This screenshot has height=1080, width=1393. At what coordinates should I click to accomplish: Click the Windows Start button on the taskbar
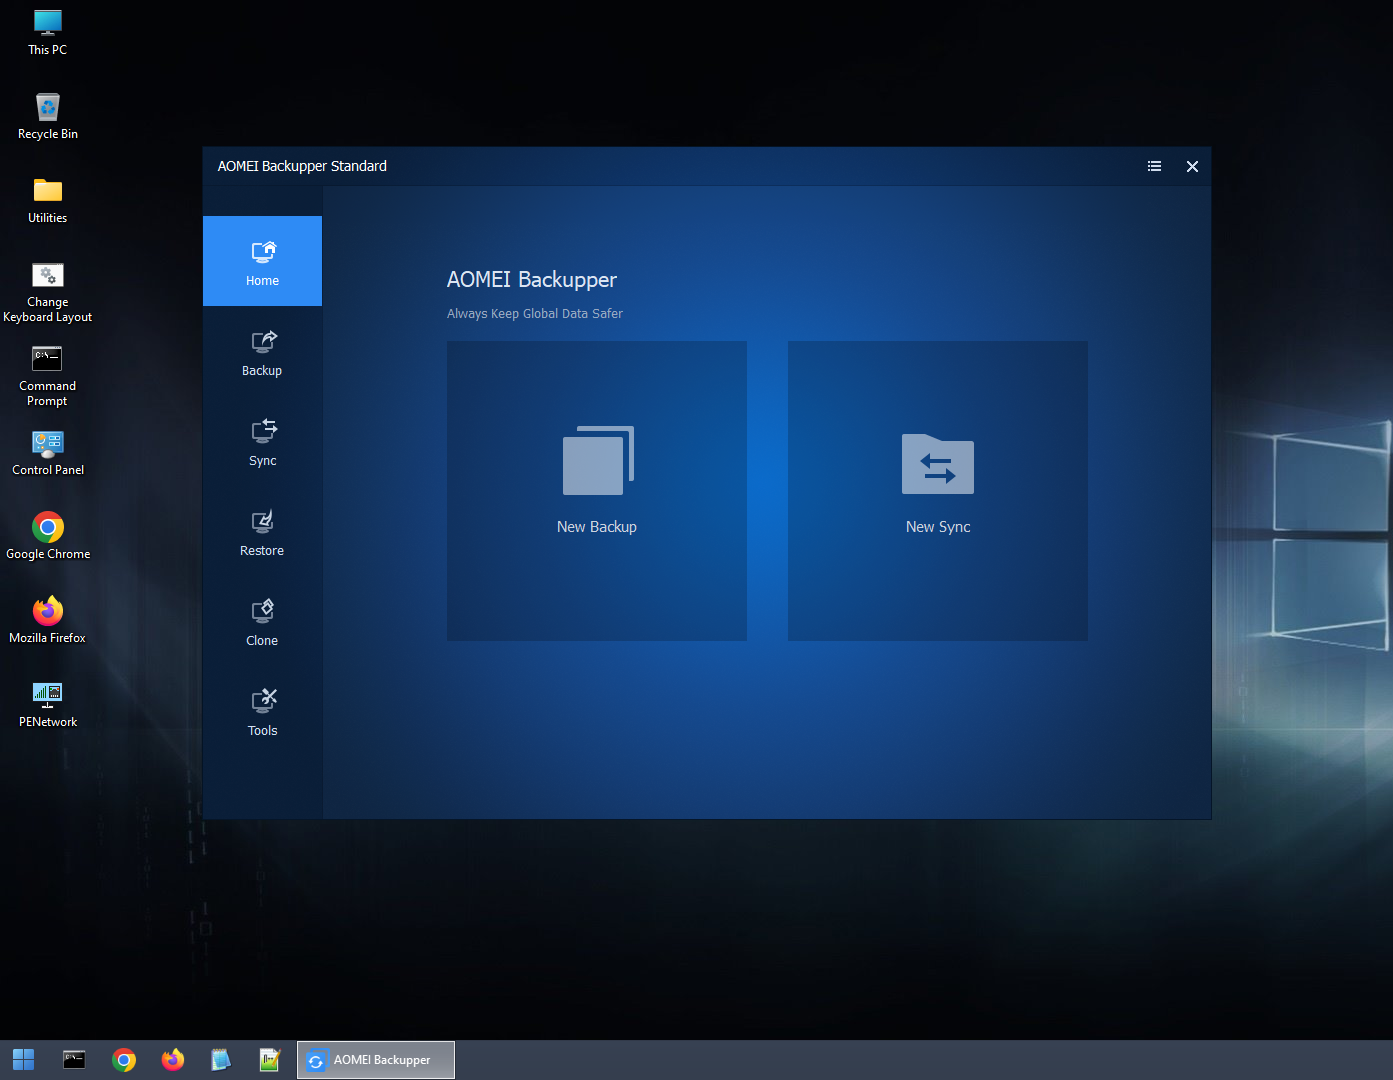pos(23,1060)
